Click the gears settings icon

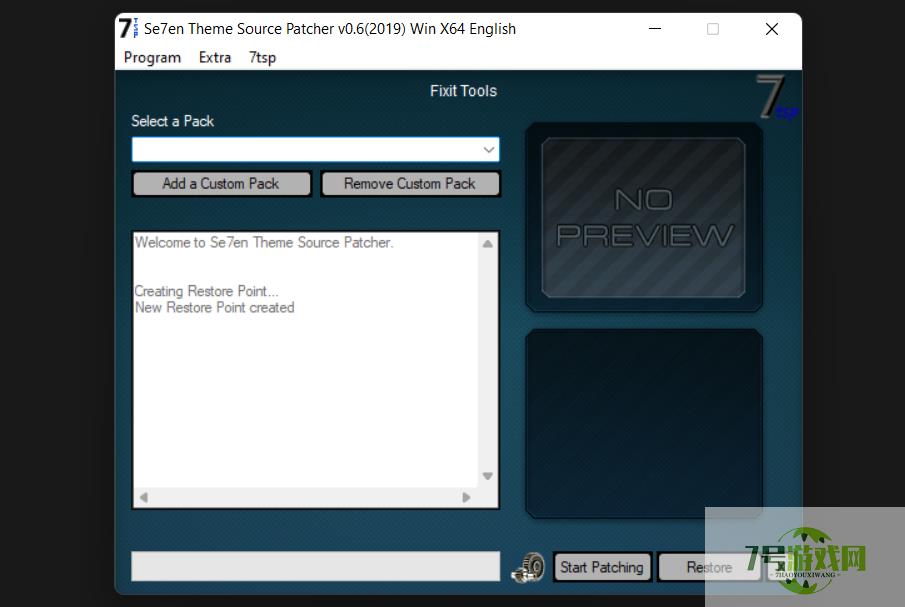[528, 567]
